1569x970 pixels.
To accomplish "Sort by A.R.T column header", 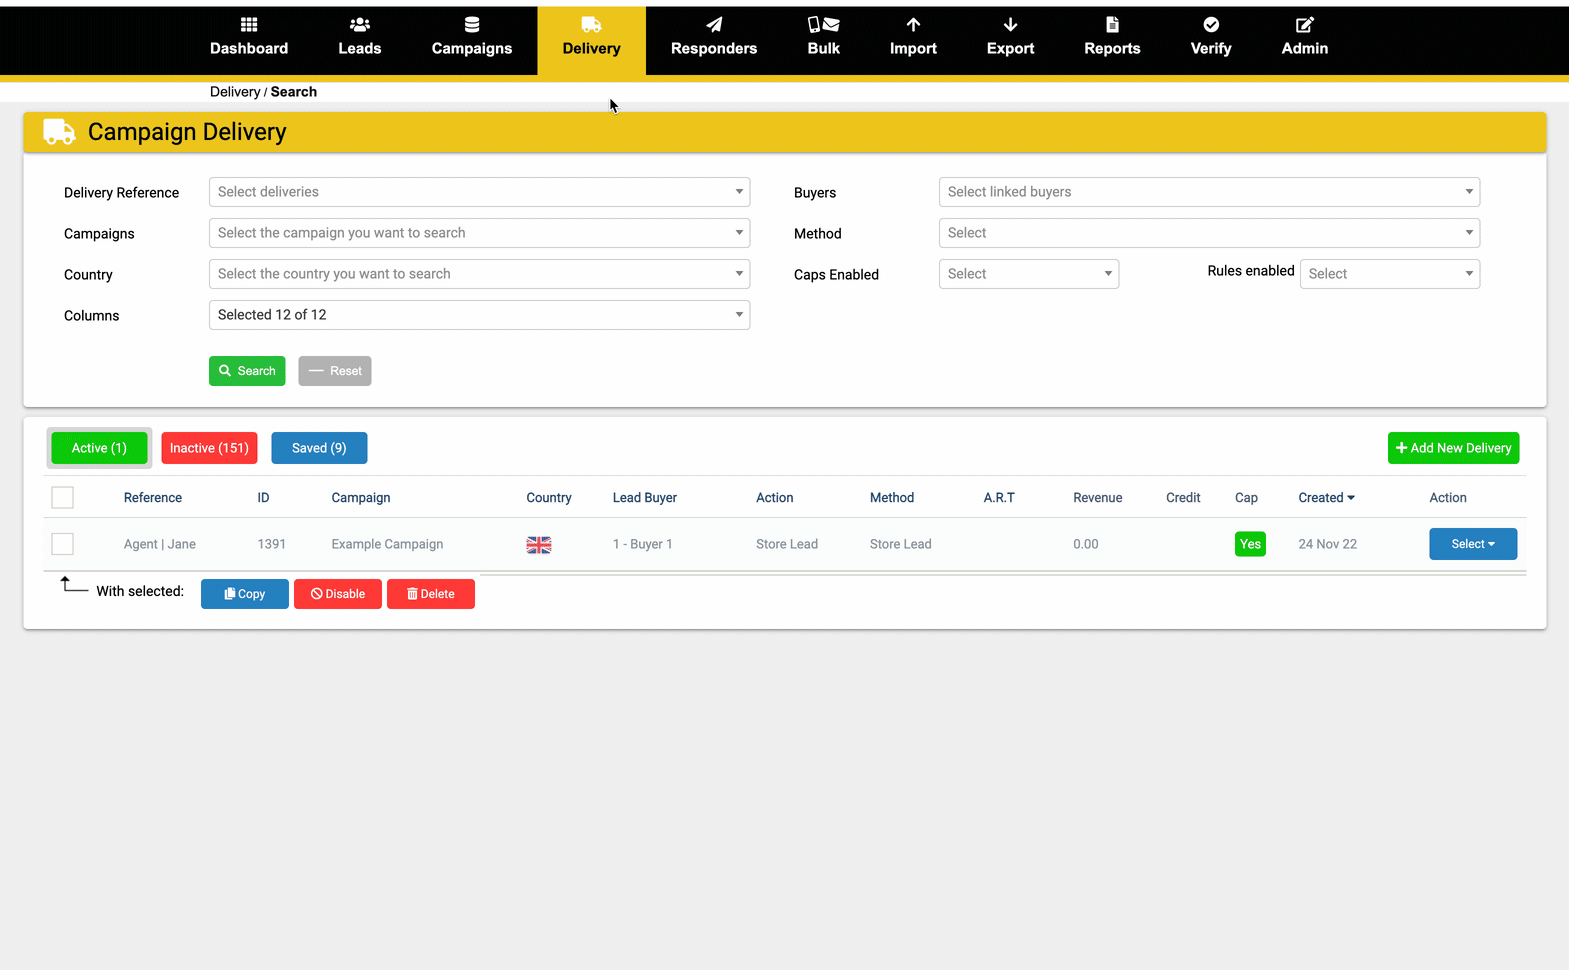I will pos(999,498).
